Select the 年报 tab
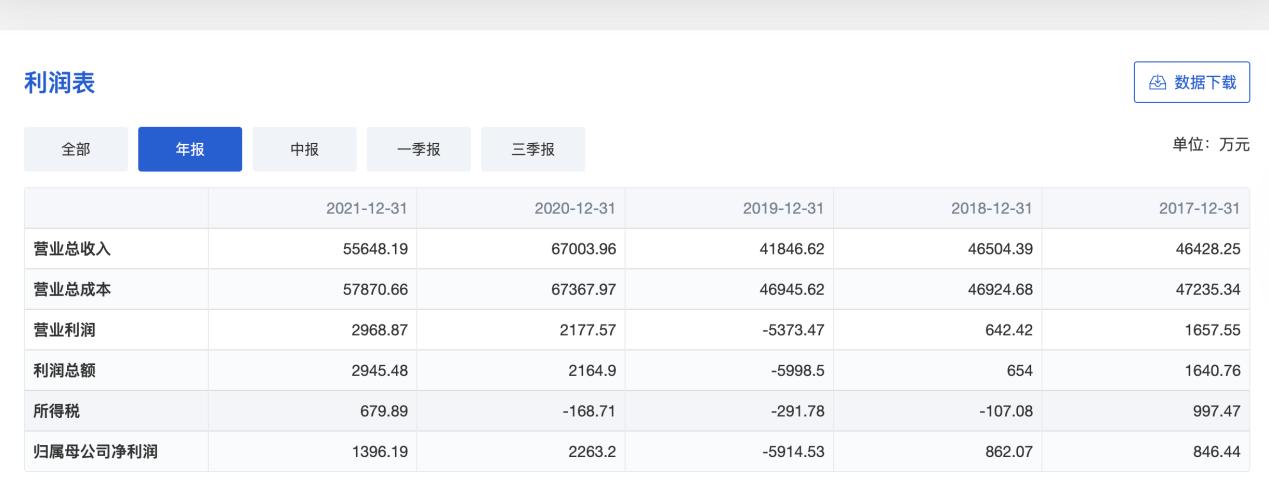1269x496 pixels. coord(190,149)
